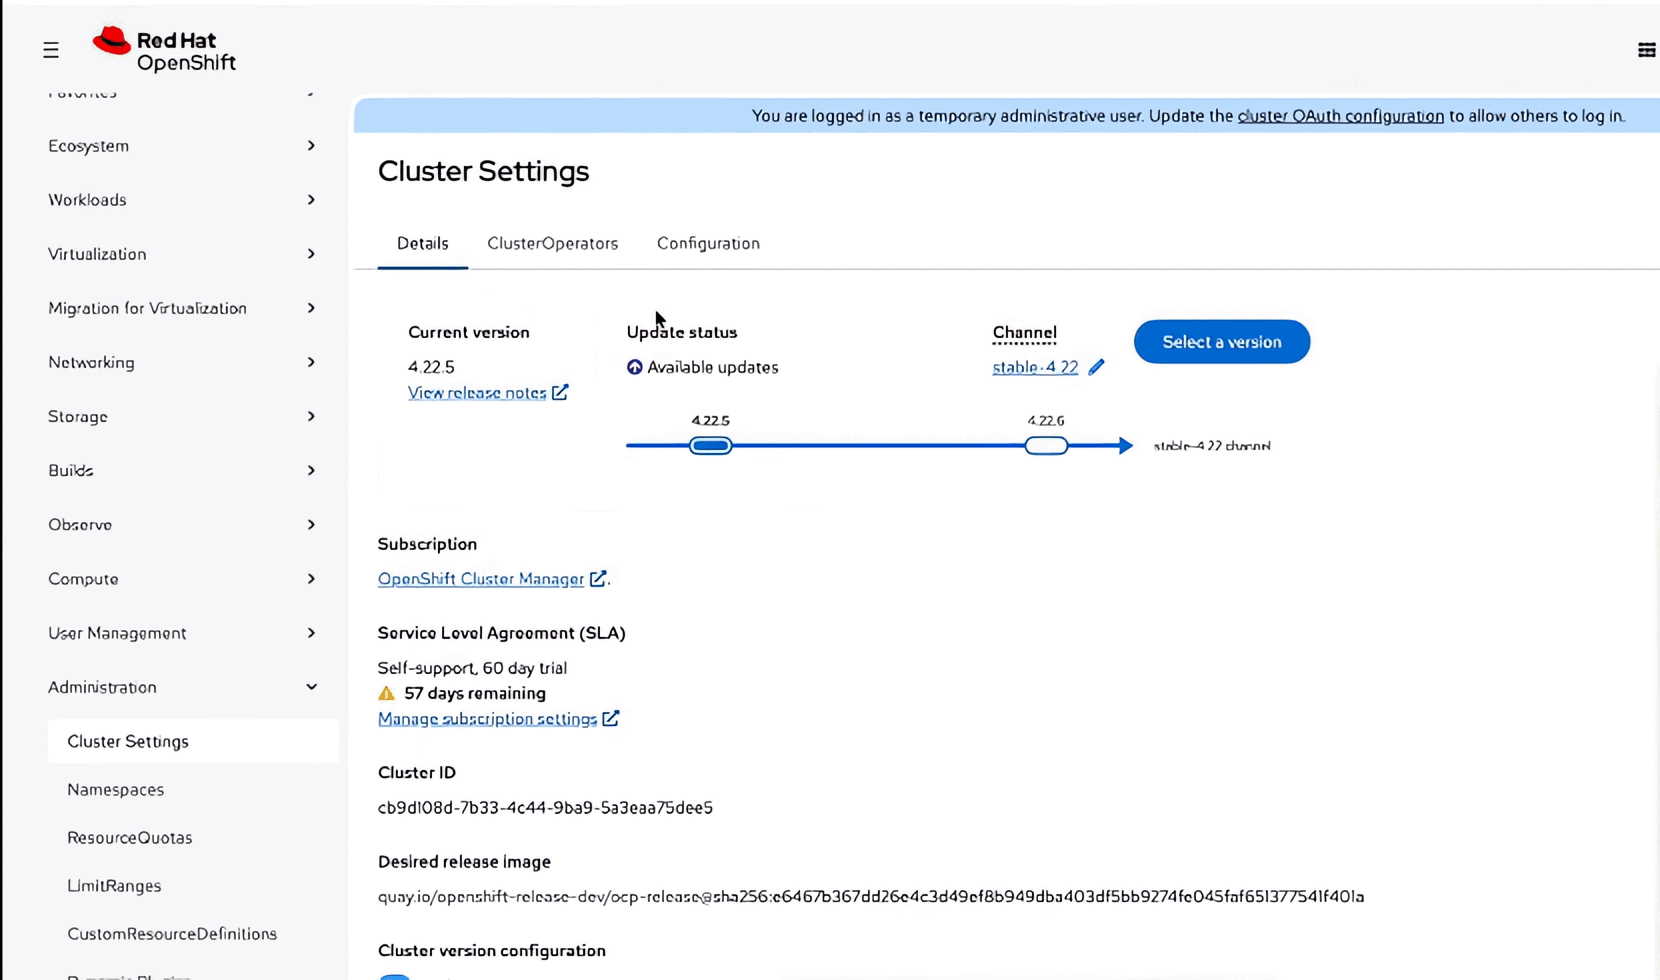Go to ResourceQuotas in the sidebar
The image size is (1660, 980).
tap(130, 837)
